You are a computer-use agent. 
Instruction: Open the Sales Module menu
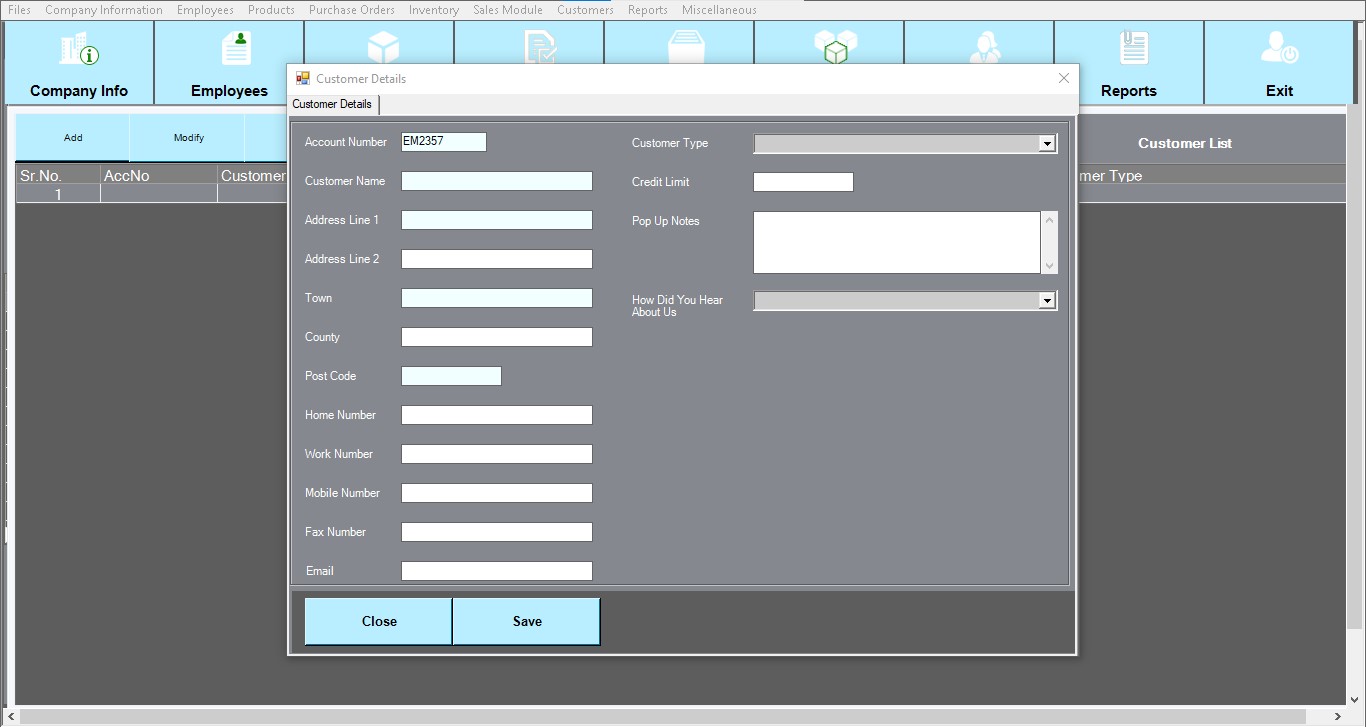(x=507, y=10)
